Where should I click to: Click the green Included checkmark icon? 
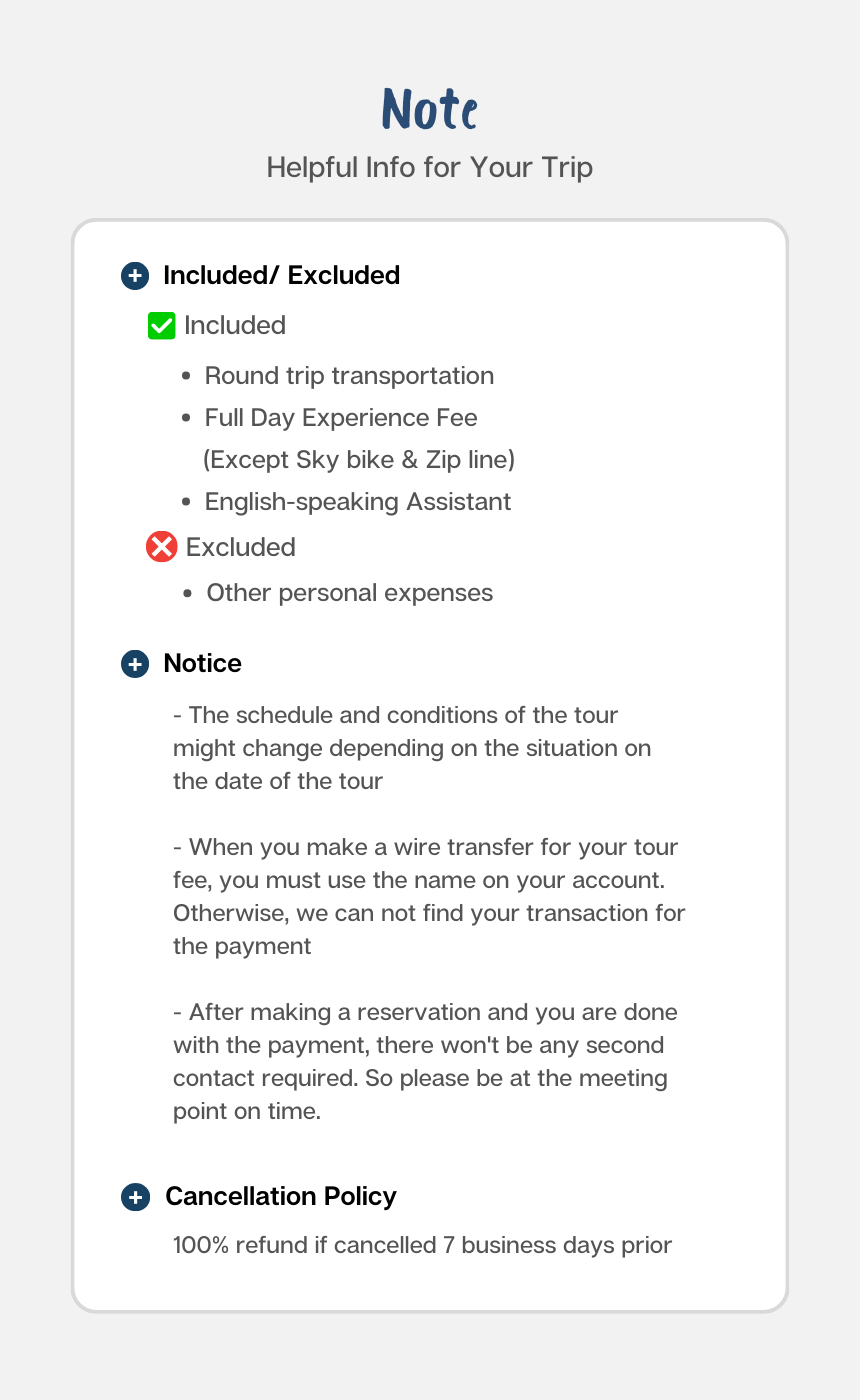[161, 326]
